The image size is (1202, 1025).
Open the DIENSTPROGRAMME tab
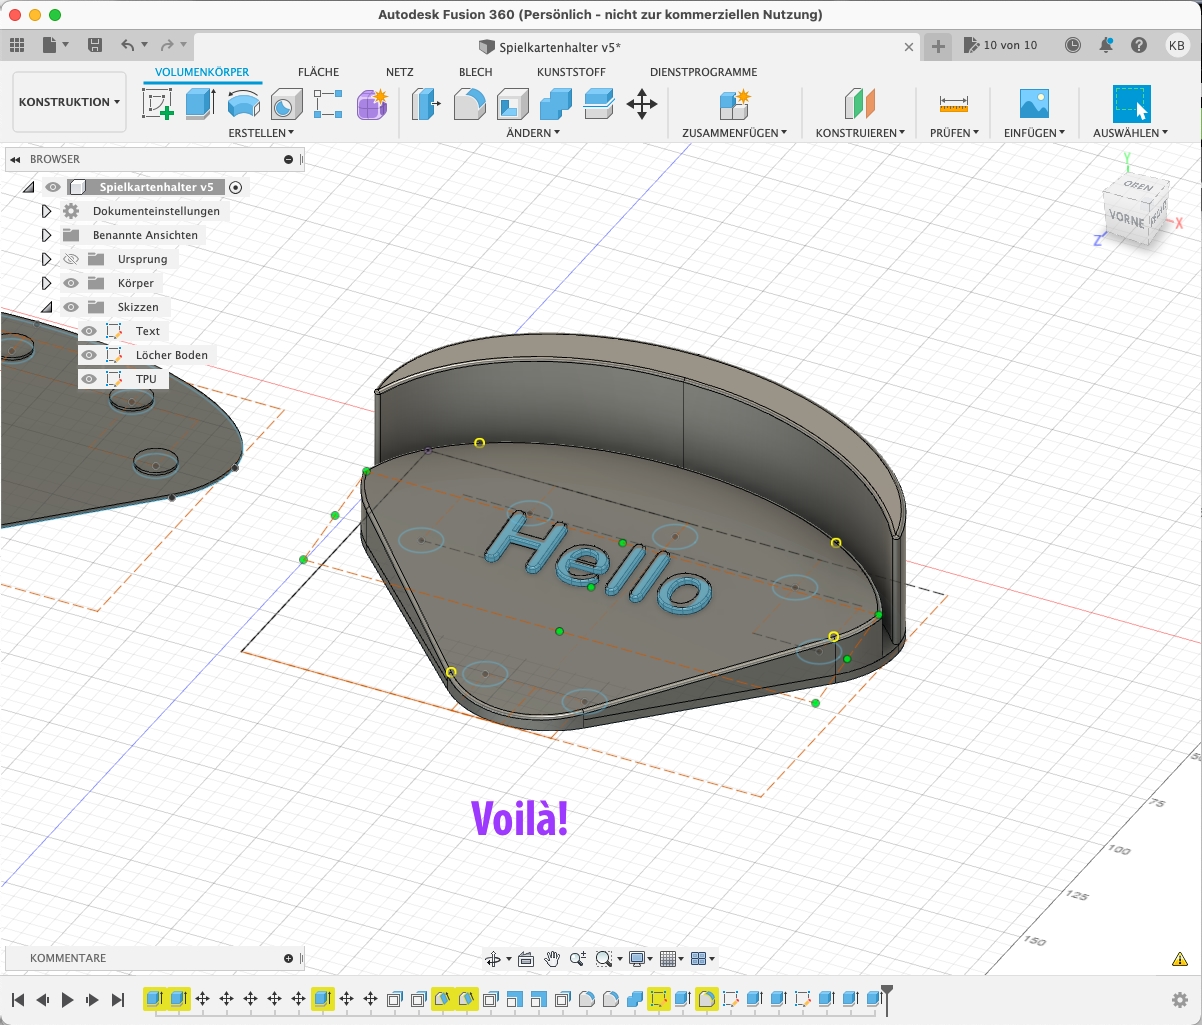pyautogui.click(x=703, y=72)
